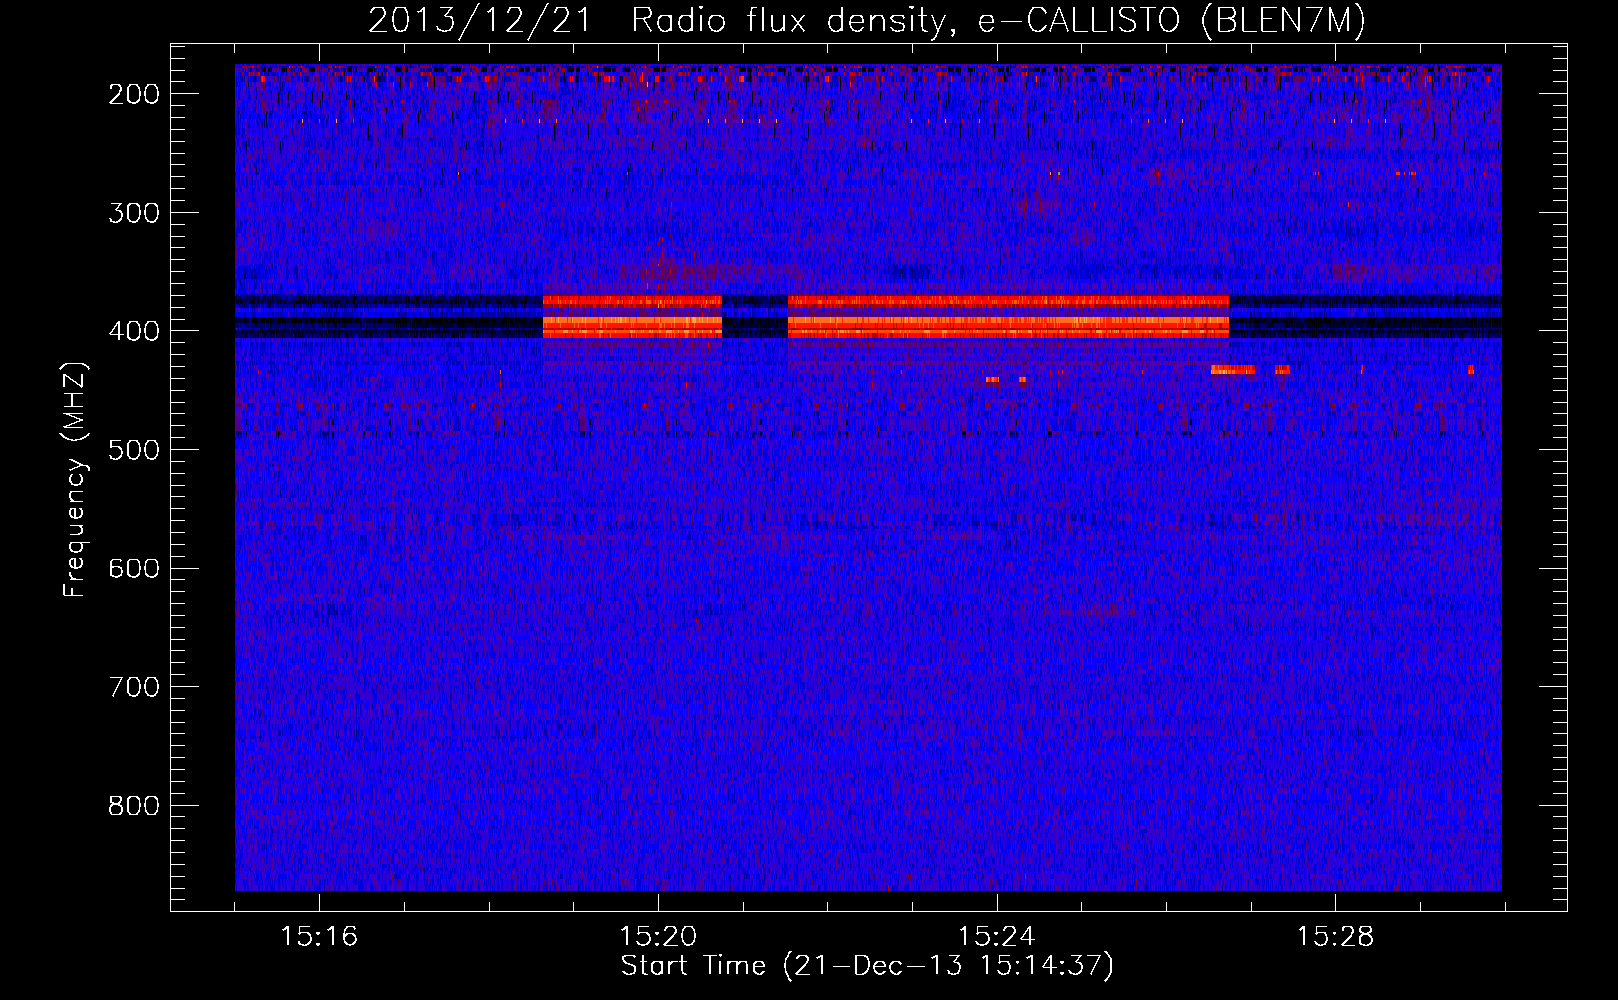Click the 'Frequency (MHZ)' y-axis label
The width and height of the screenshot is (1618, 1000).
tap(75, 479)
